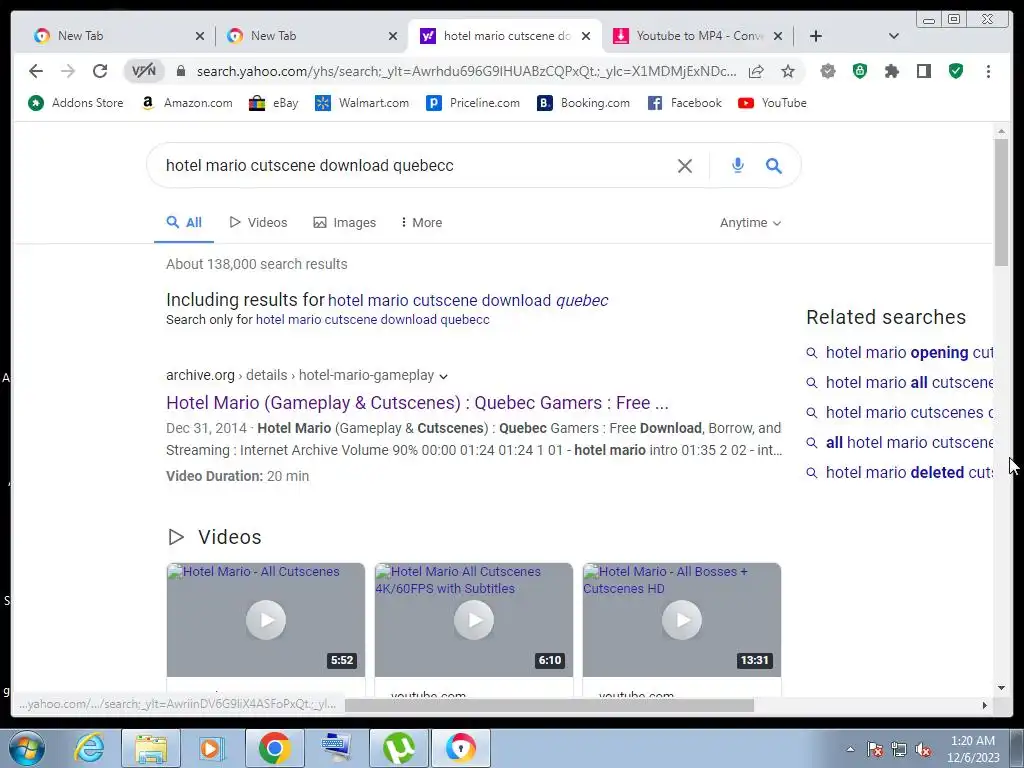1024x768 pixels.
Task: Clear the search query with X
Action: pos(684,166)
